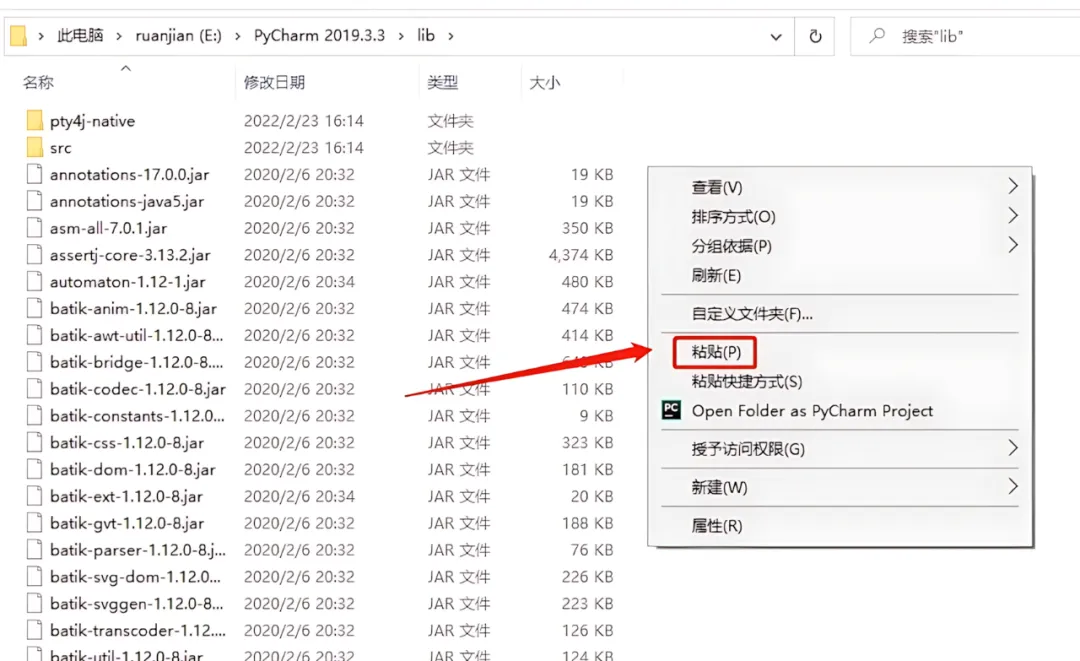
Task: Click the refresh icon beside address bar
Action: 815,36
